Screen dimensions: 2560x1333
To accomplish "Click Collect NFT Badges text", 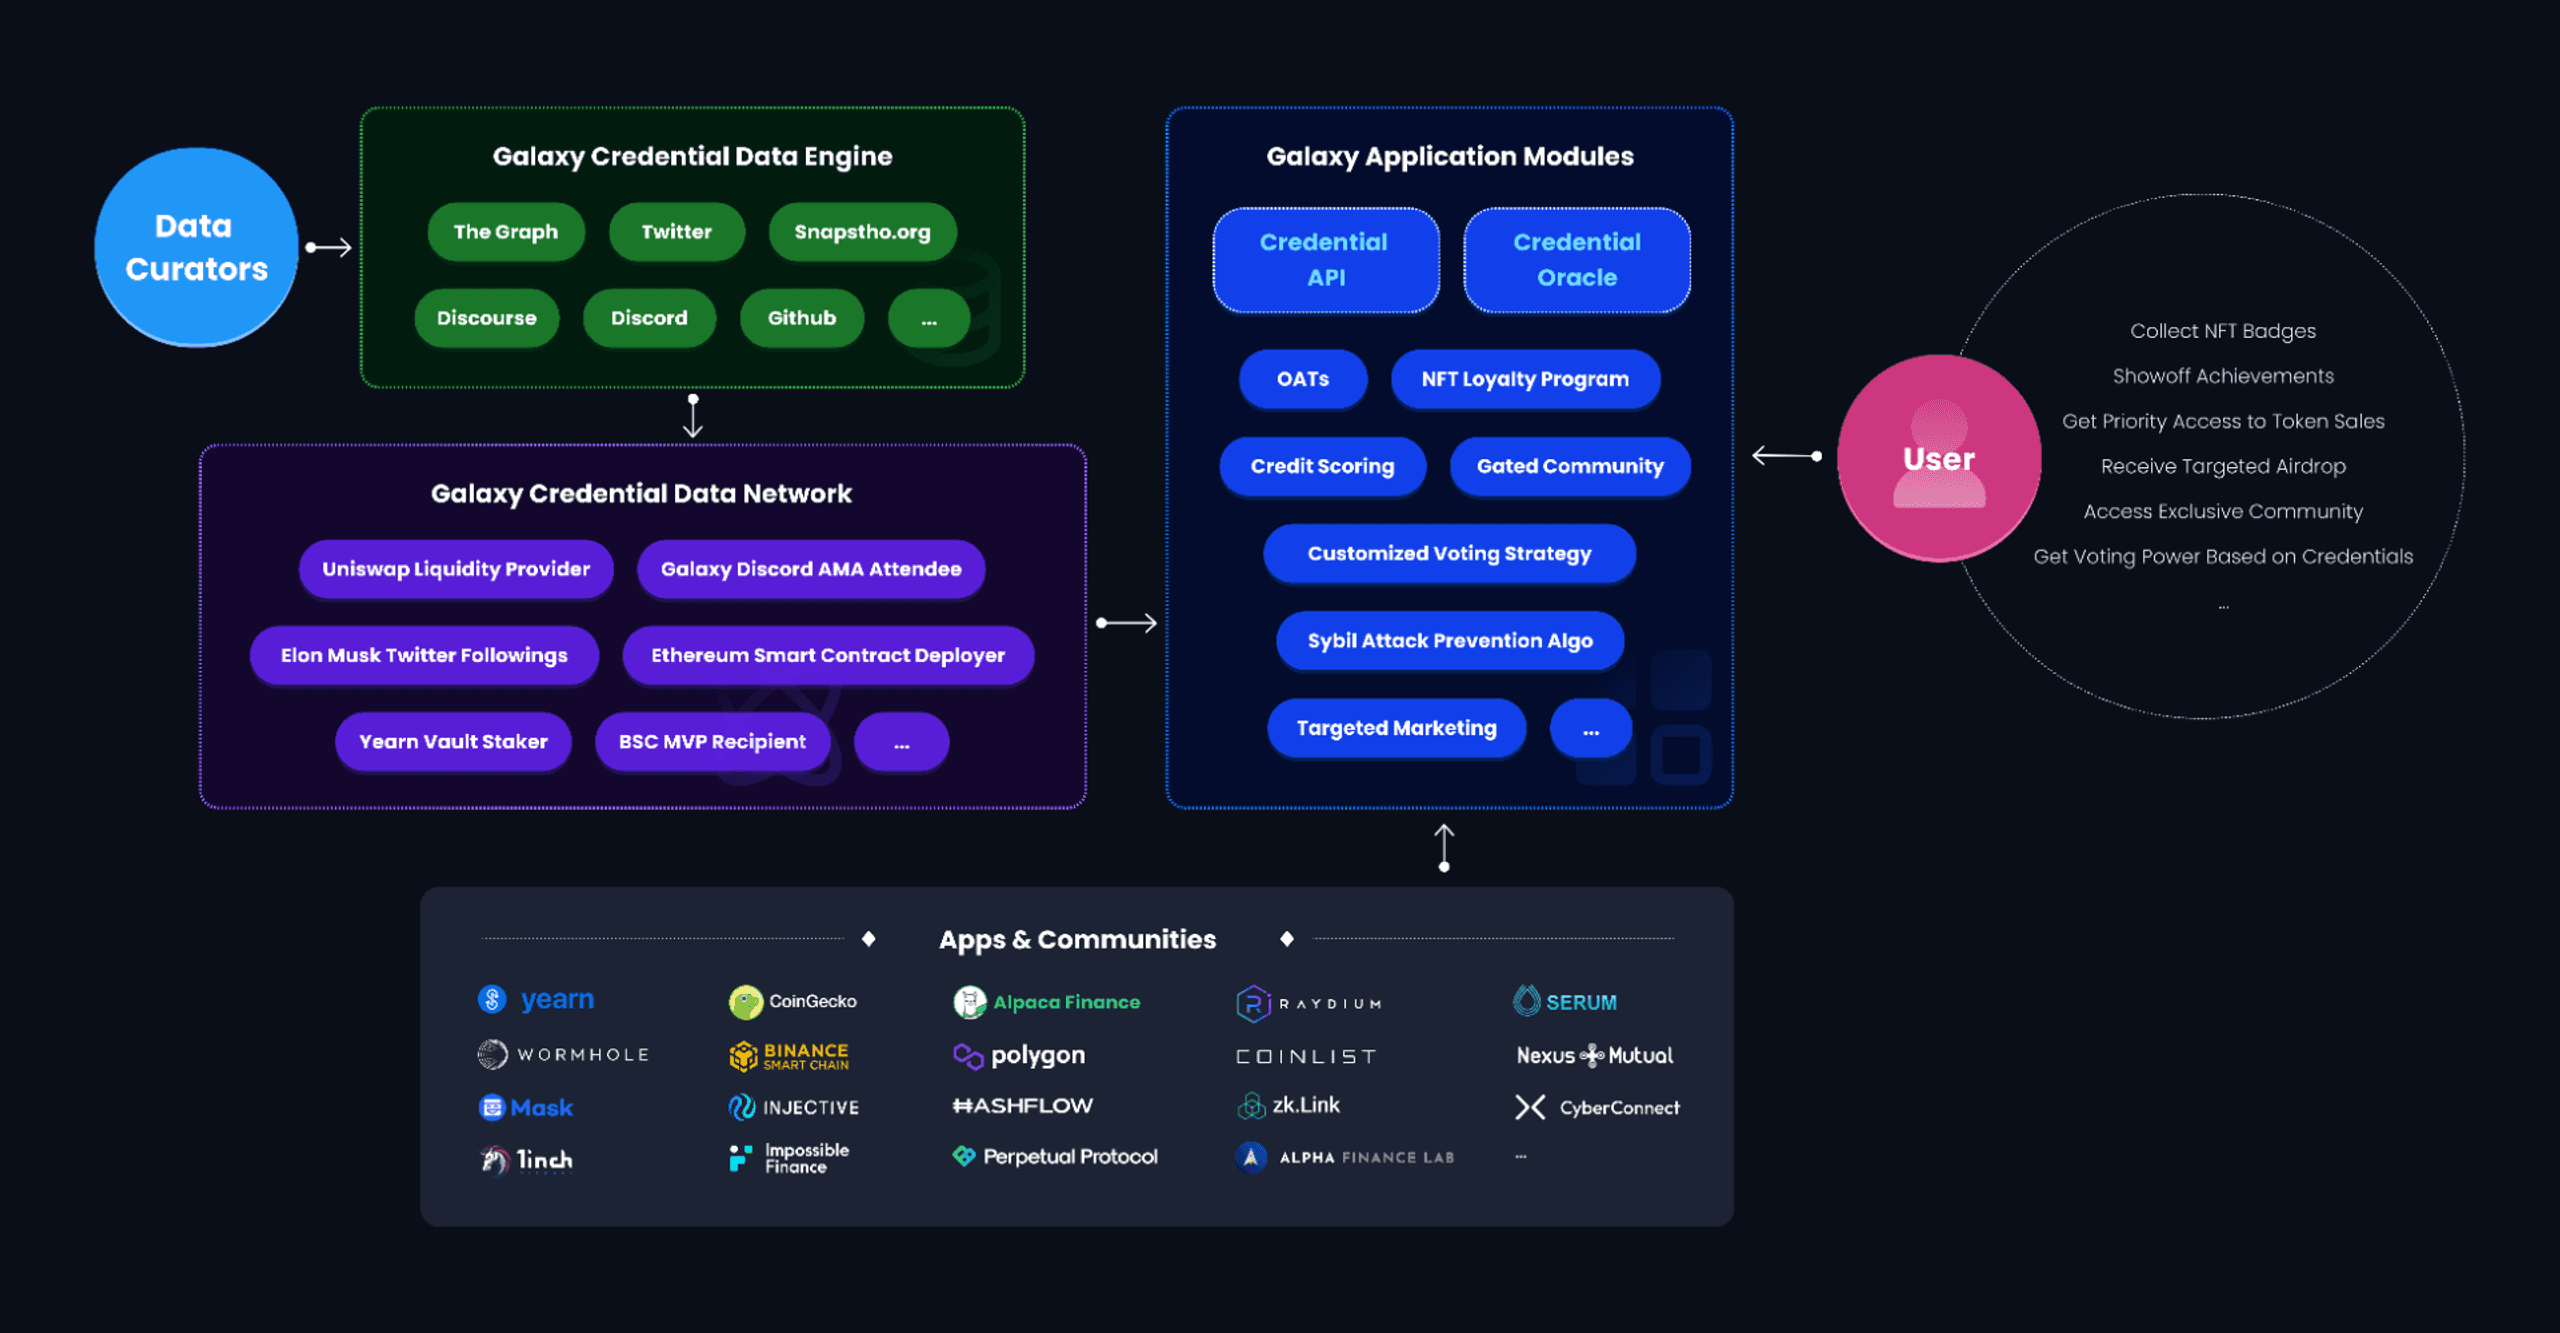I will click(2223, 331).
